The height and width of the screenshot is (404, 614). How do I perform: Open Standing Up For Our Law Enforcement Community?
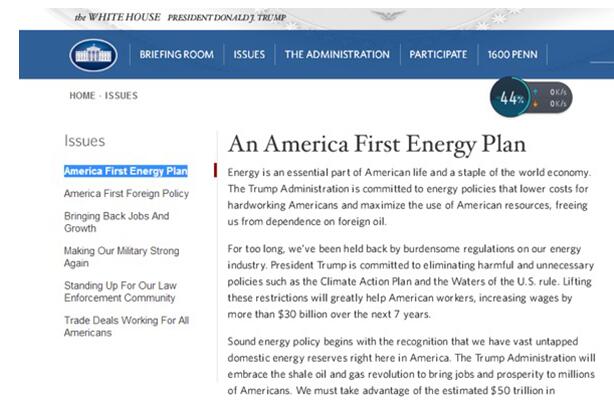[x=120, y=291]
